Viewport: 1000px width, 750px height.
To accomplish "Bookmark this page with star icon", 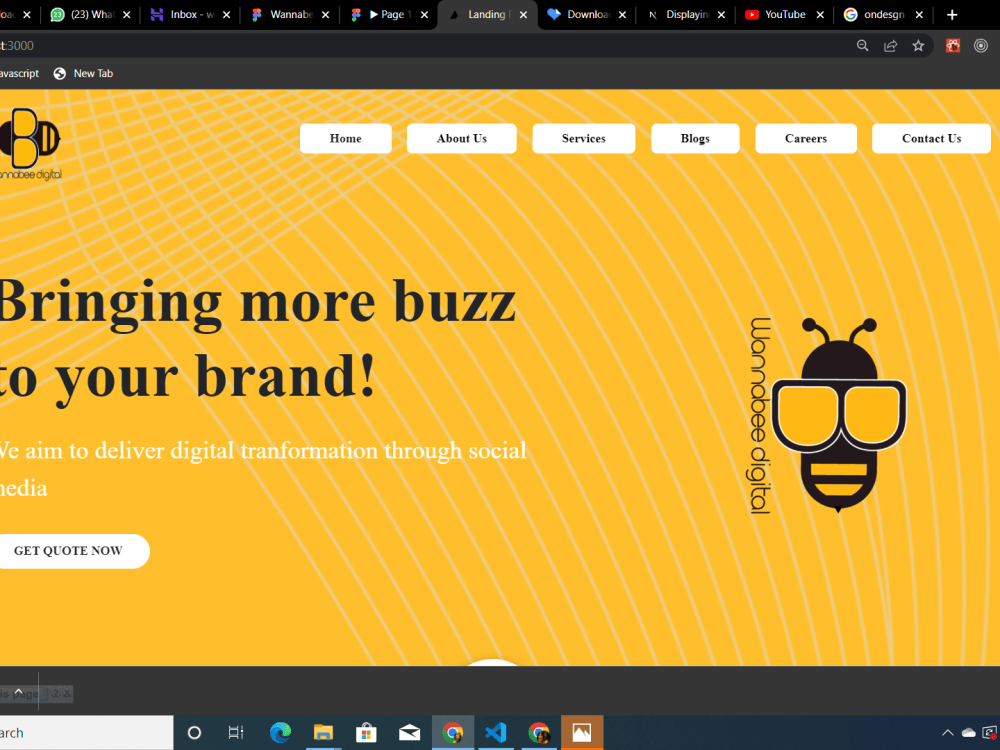I will click(x=918, y=45).
